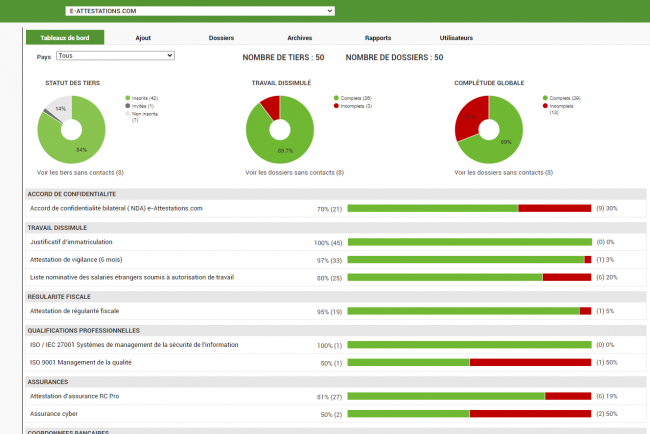Select the Archives tab

click(x=299, y=37)
